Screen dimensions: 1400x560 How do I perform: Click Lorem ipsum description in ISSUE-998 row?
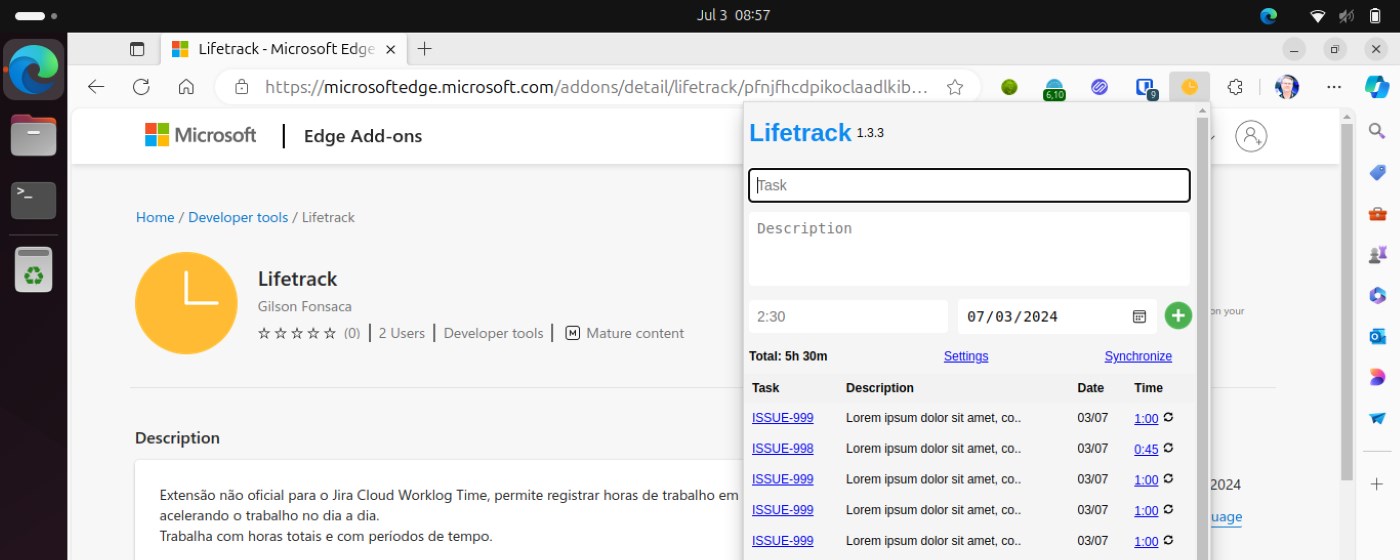tap(933, 448)
